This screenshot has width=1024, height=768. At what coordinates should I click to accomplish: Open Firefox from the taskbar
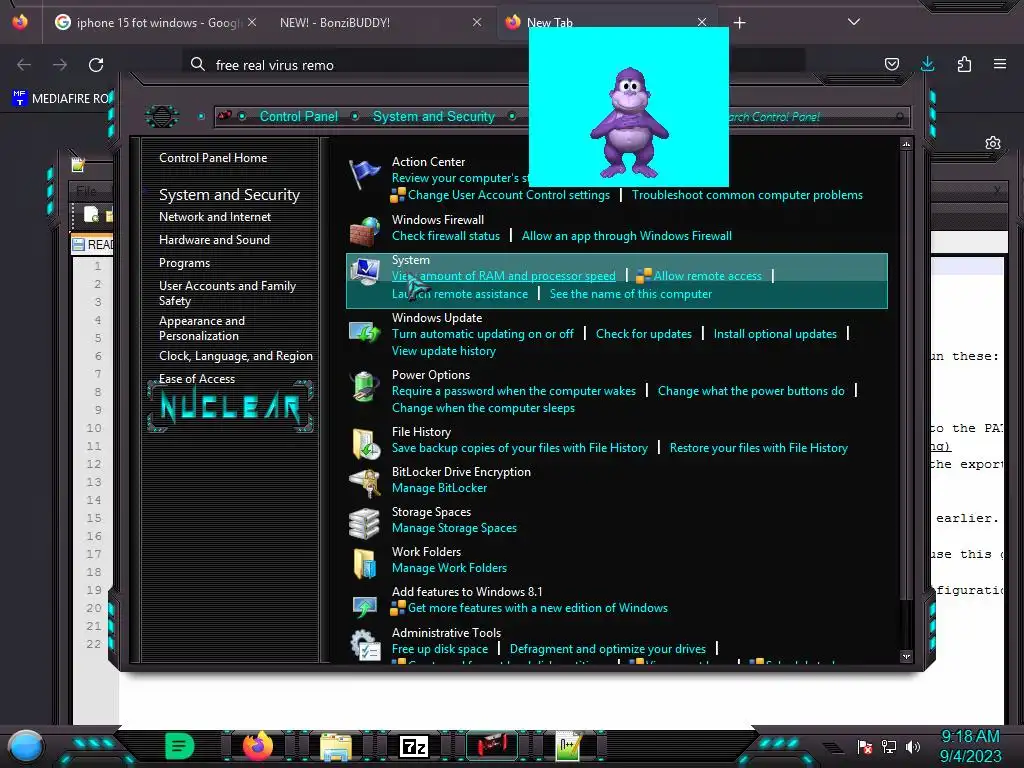point(257,746)
